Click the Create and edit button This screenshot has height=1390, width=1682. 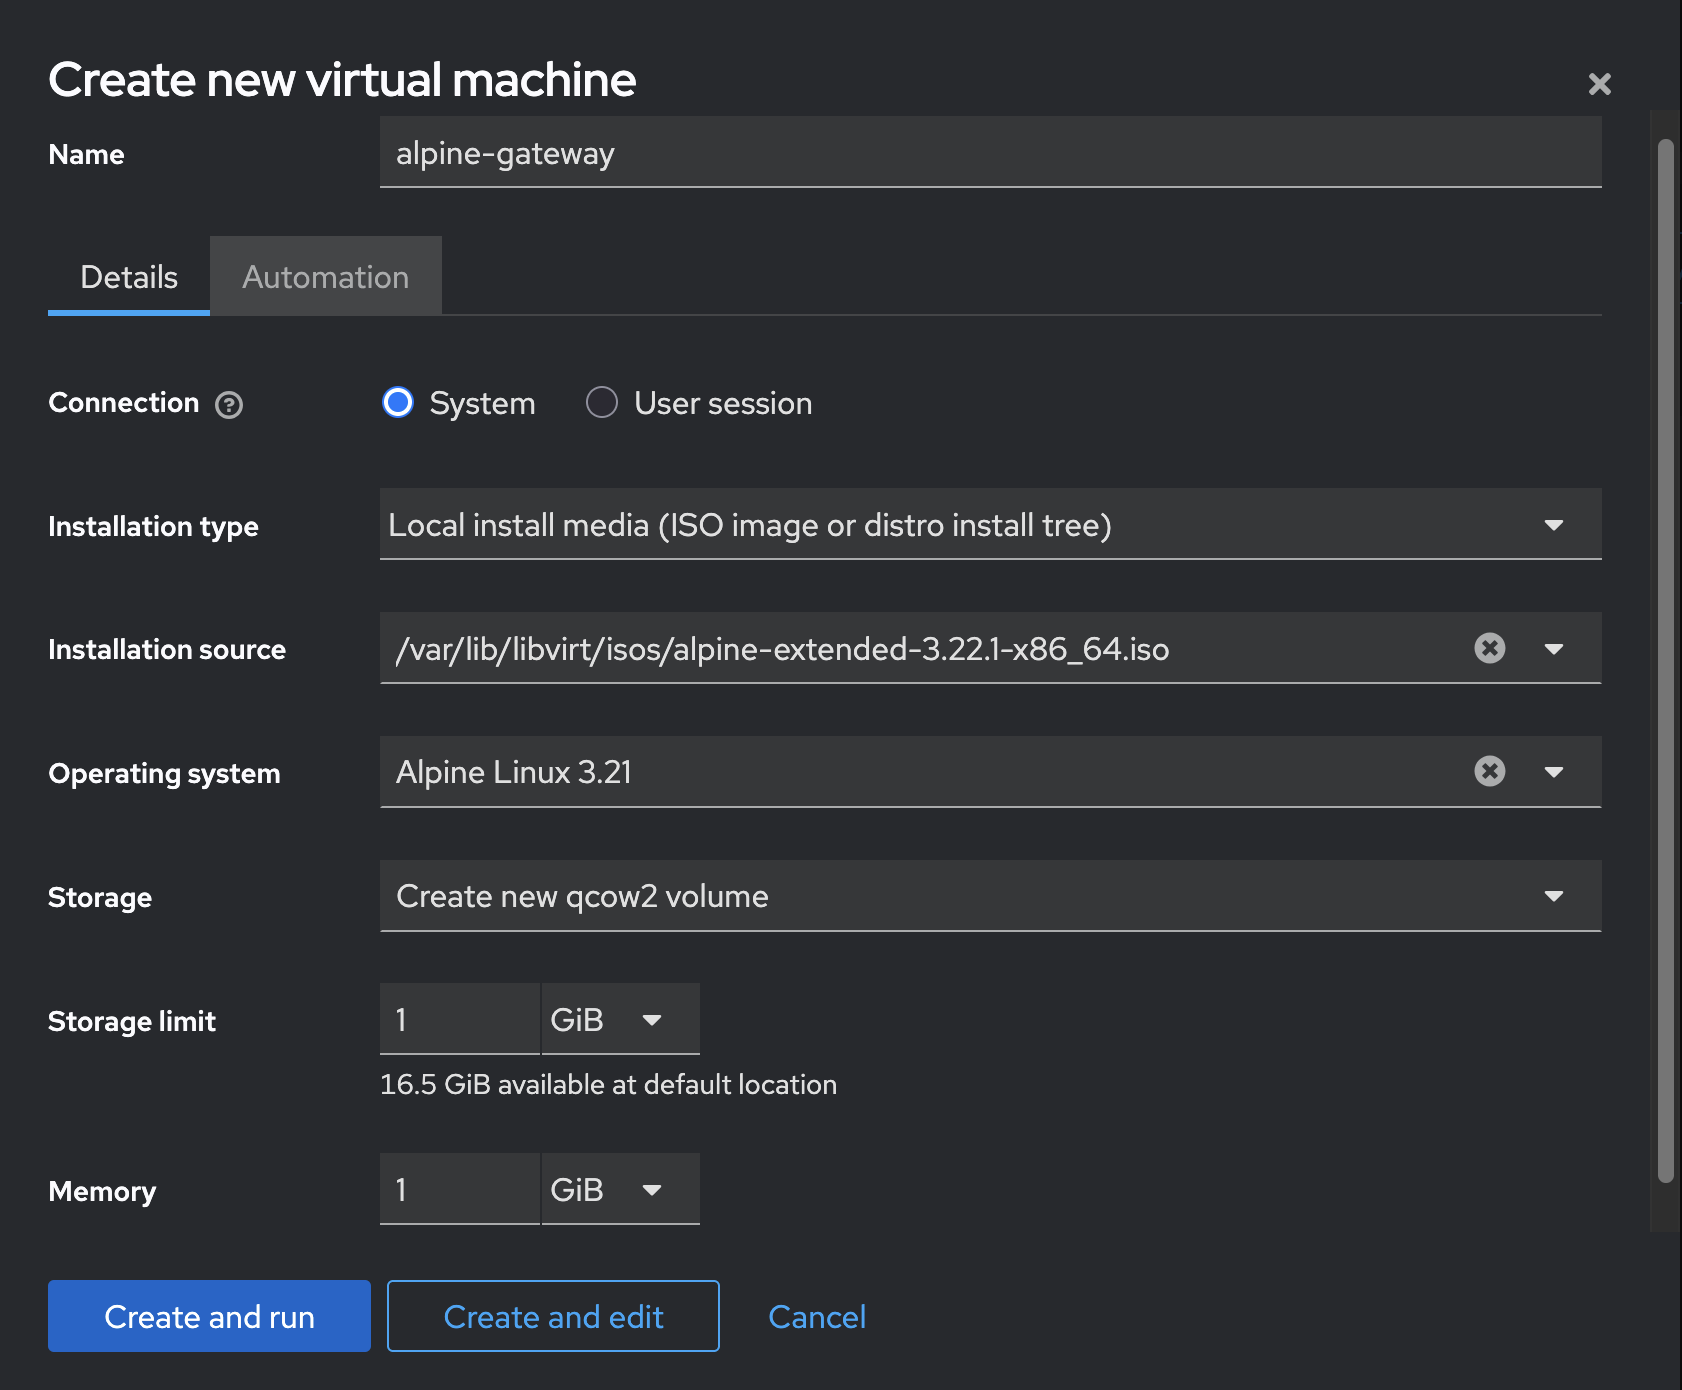[x=553, y=1316]
